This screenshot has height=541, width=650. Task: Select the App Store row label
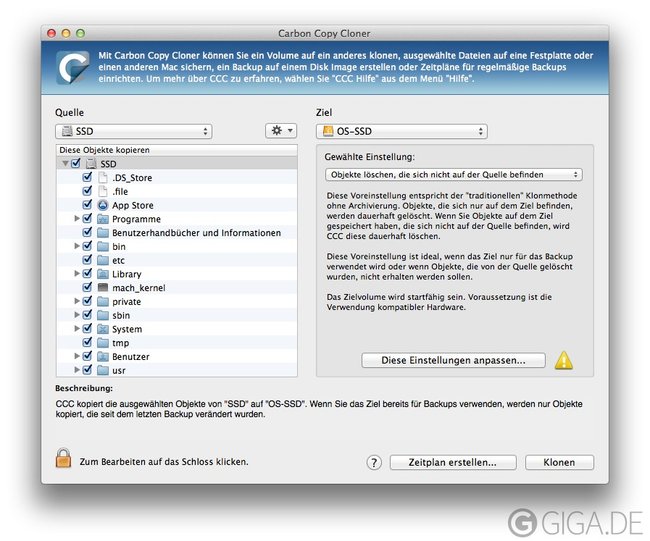(133, 205)
